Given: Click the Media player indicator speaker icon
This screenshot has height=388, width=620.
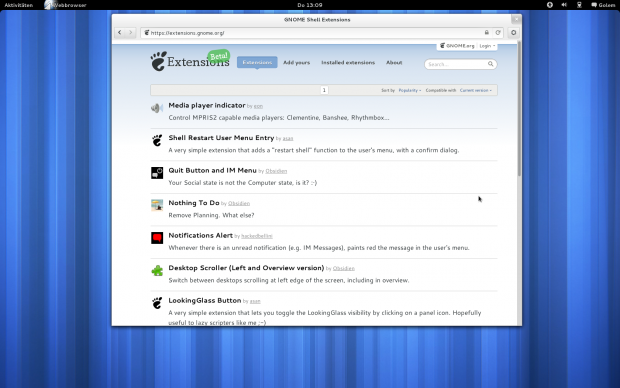Looking at the screenshot, I should (x=157, y=108).
